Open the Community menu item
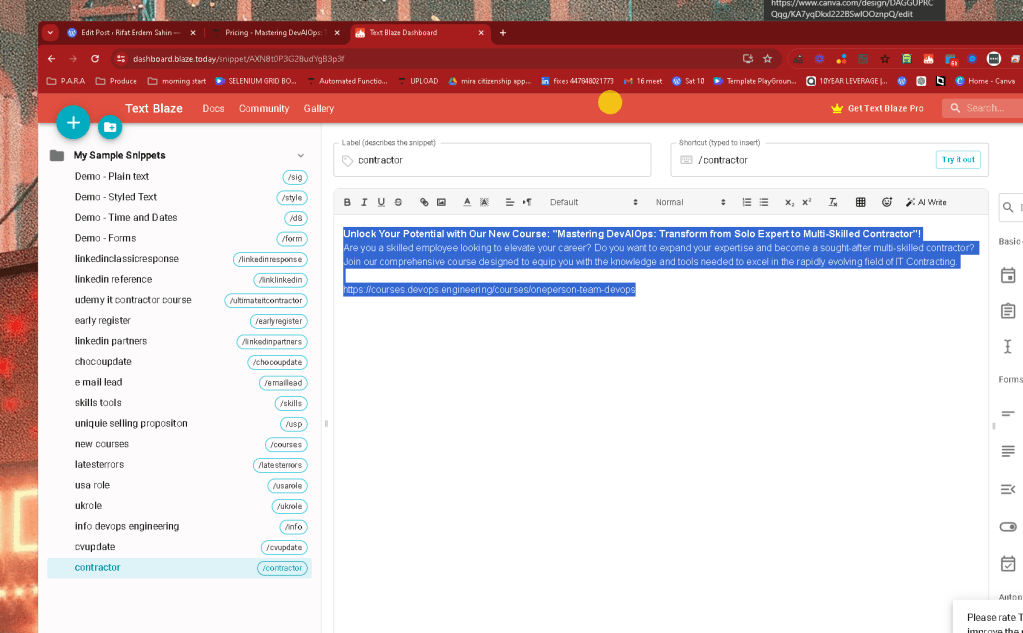Viewport: 1023px width, 633px height. click(x=264, y=108)
